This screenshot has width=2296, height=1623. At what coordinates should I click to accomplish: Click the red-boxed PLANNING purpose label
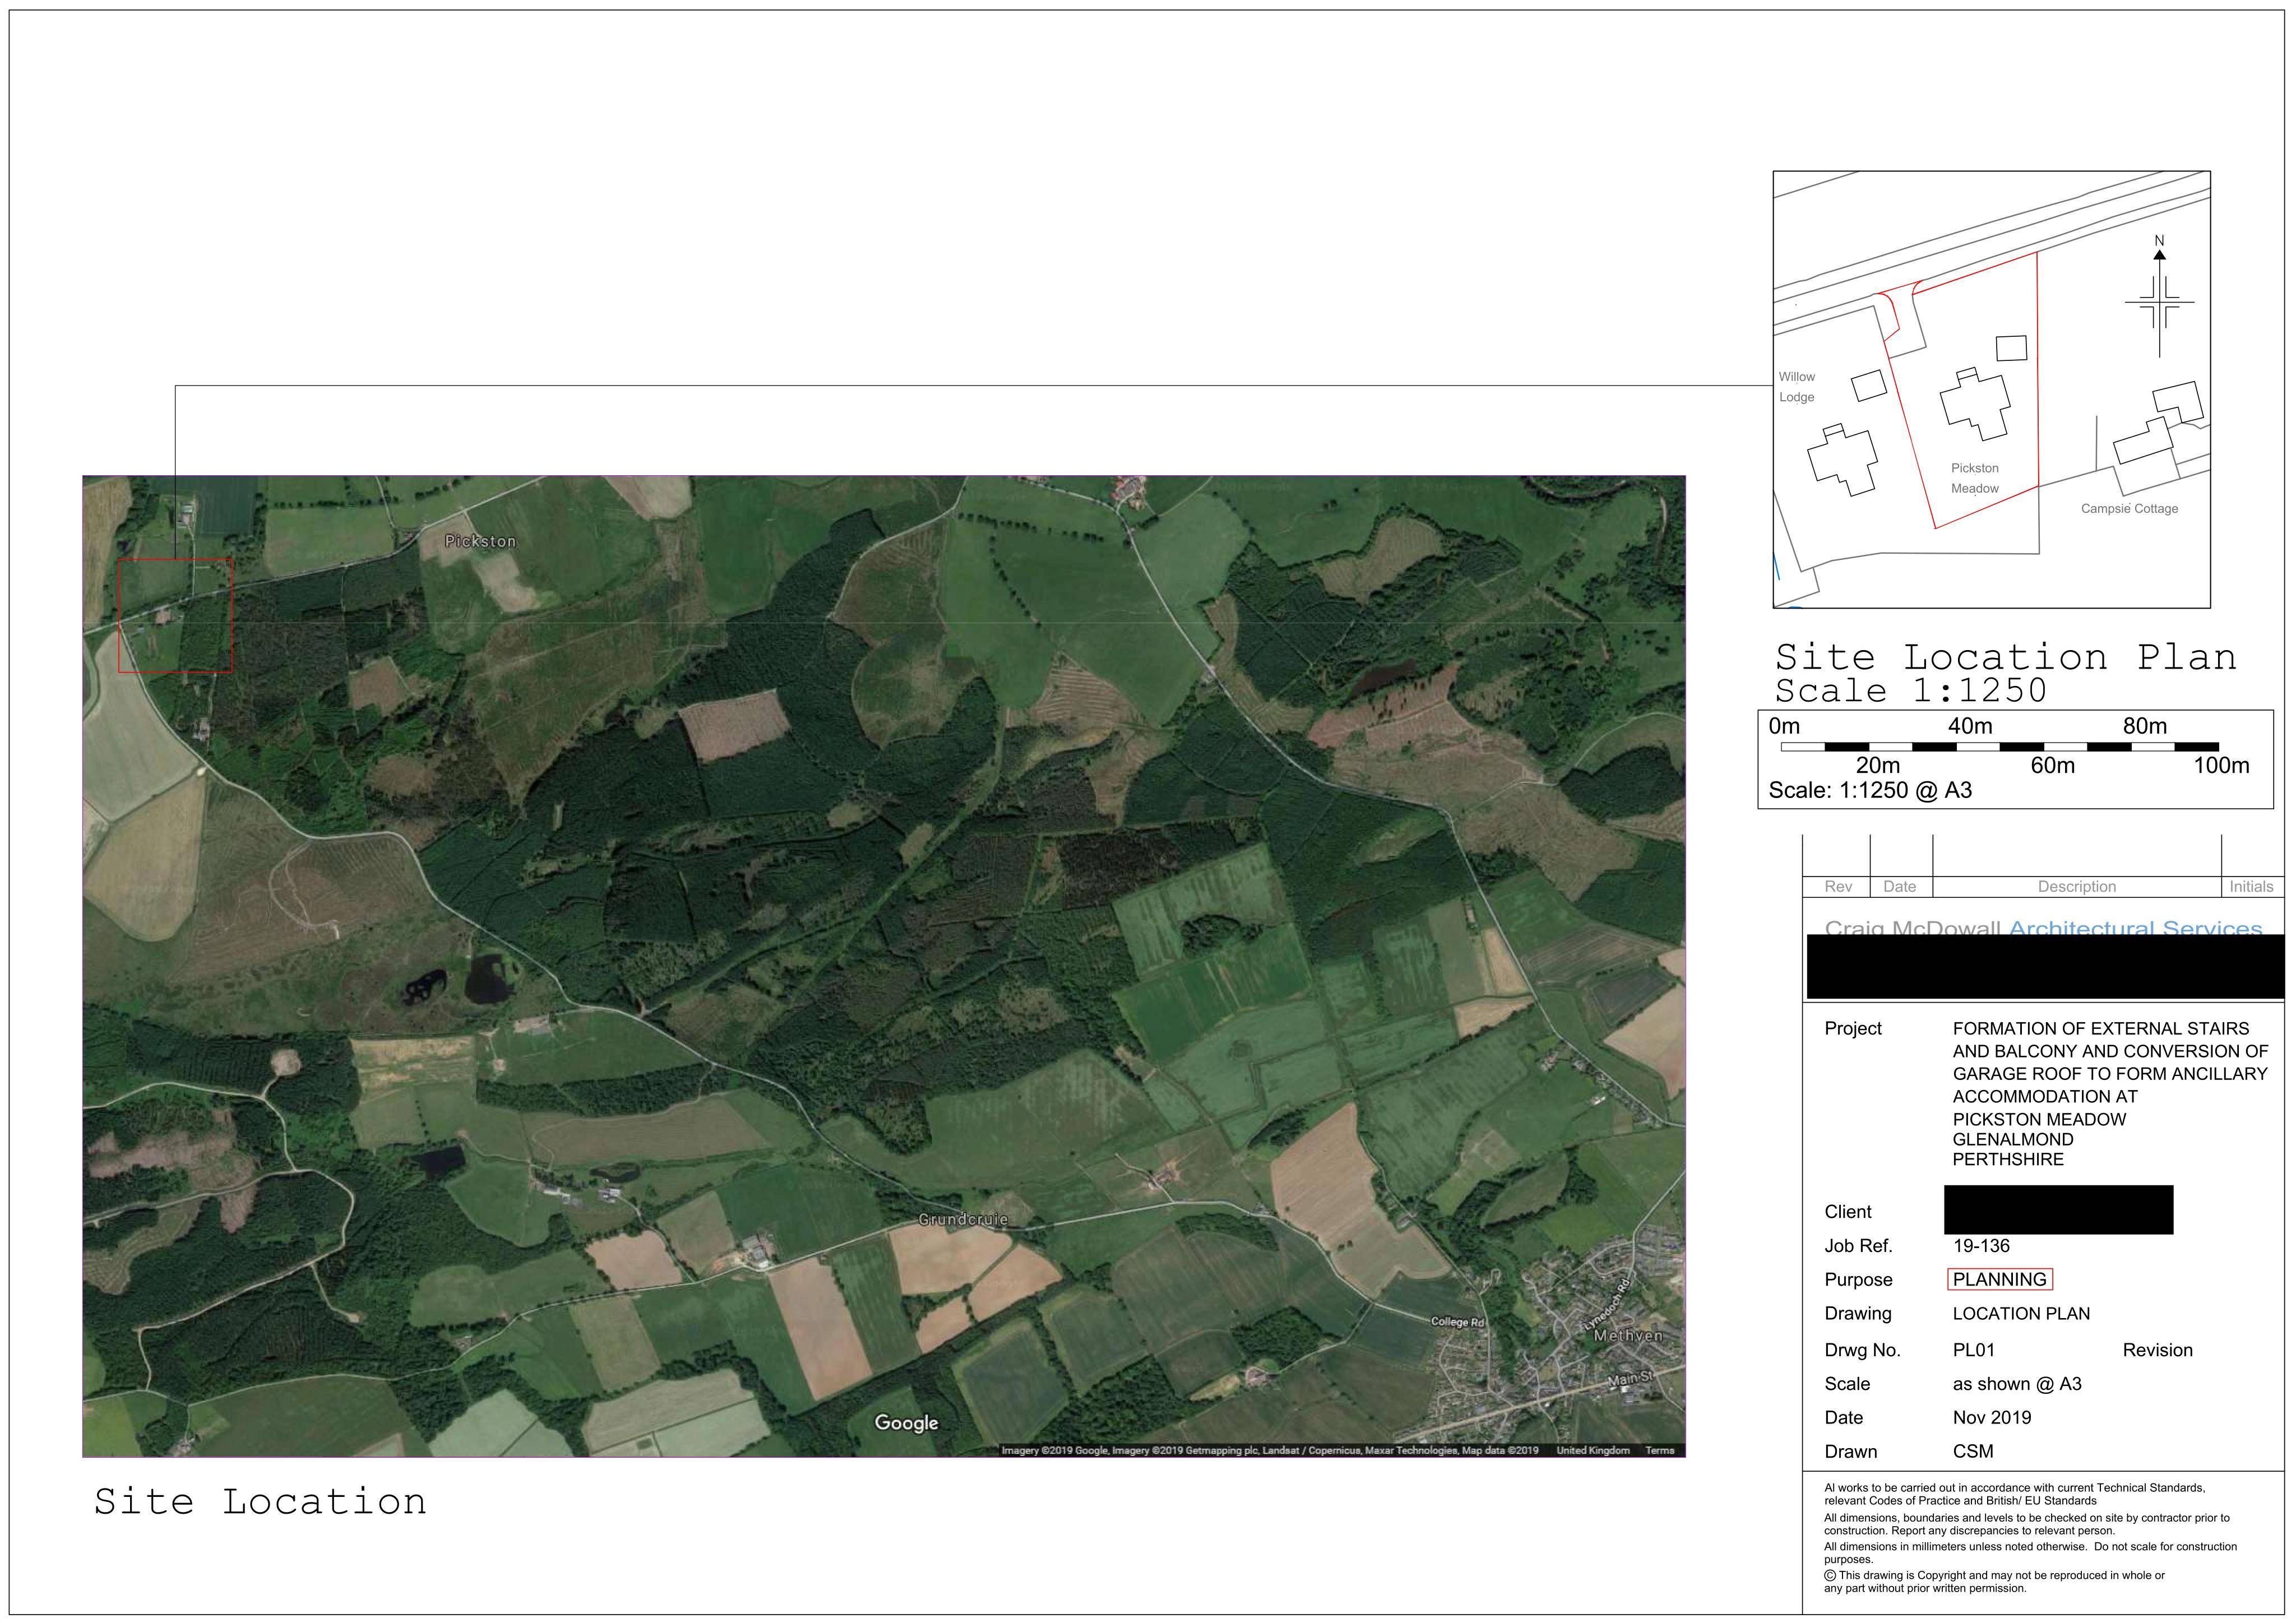click(x=2000, y=1279)
